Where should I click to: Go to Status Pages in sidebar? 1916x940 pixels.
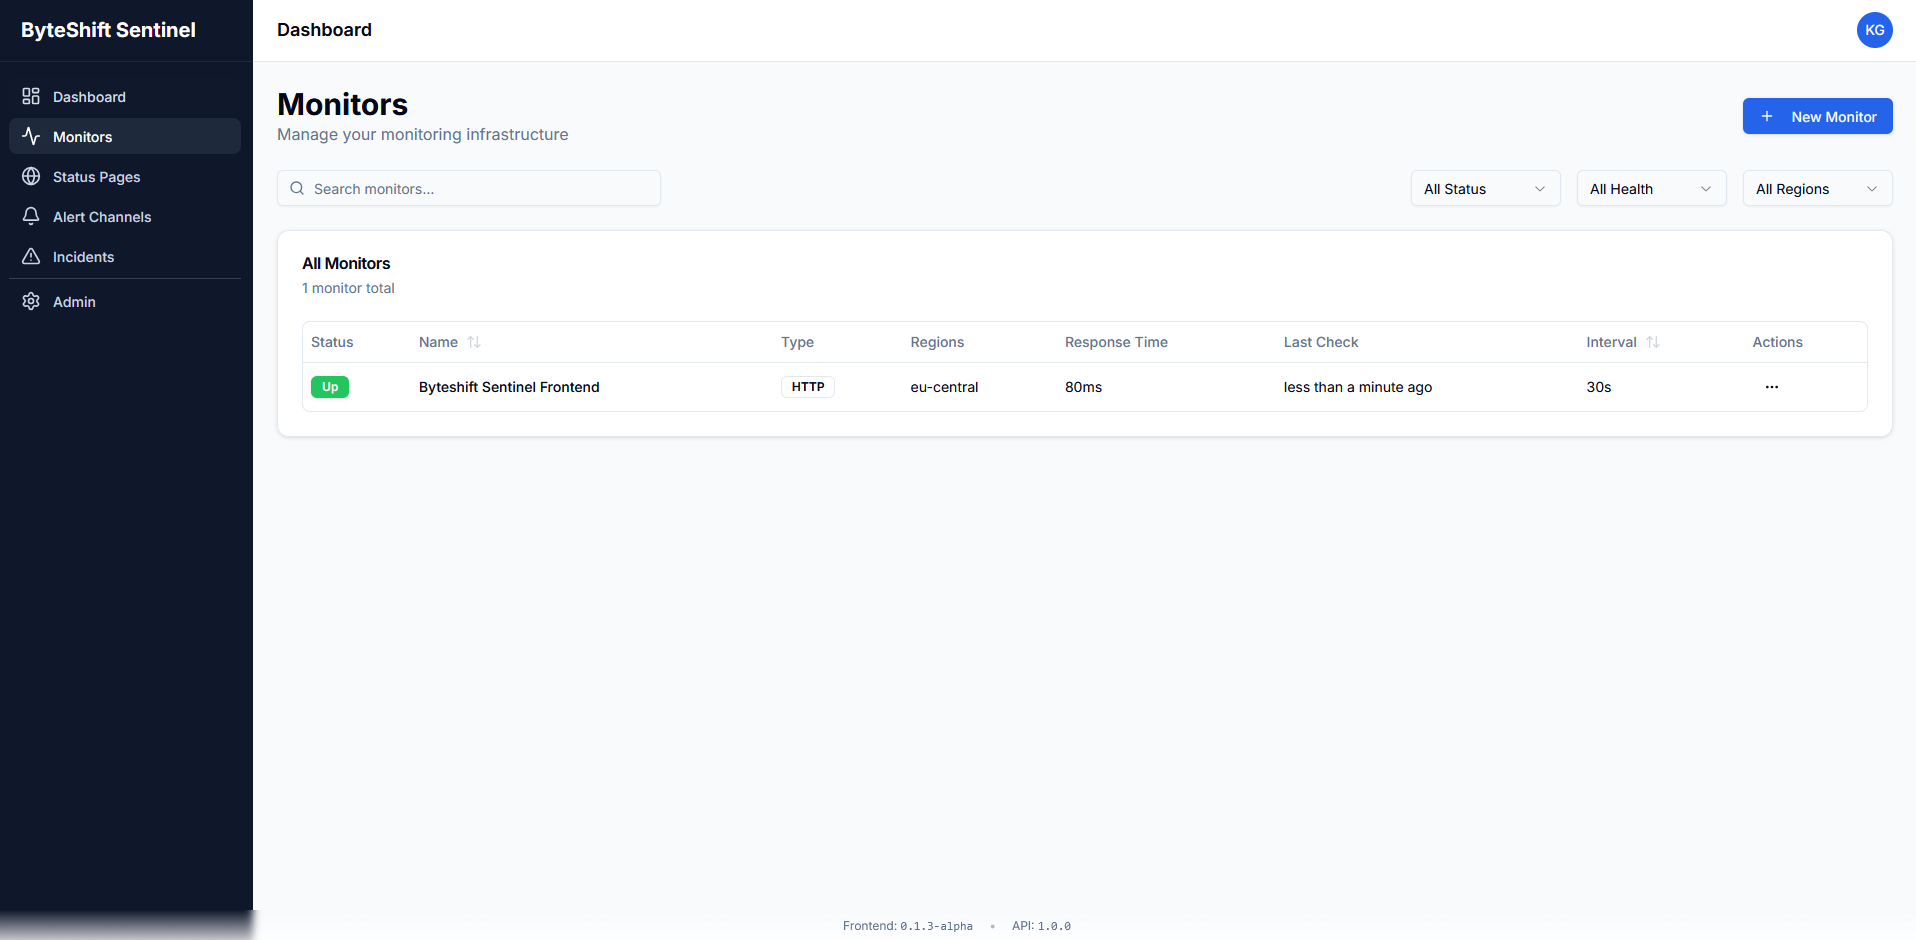(x=96, y=177)
